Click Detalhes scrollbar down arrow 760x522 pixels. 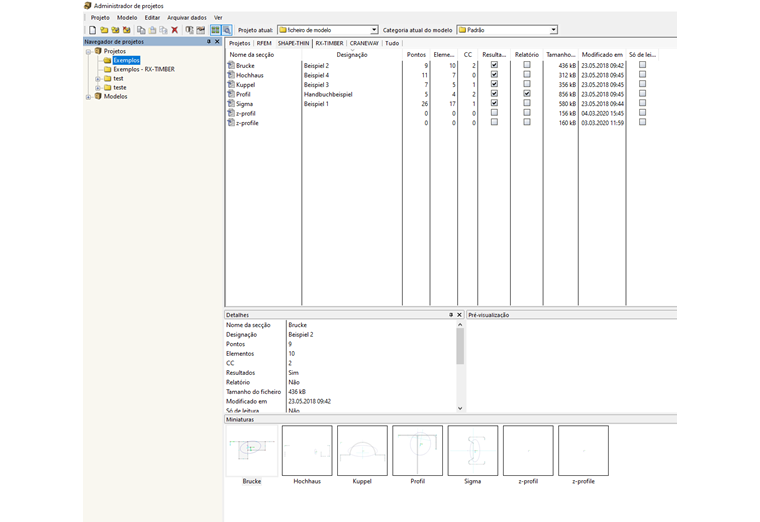coord(460,408)
